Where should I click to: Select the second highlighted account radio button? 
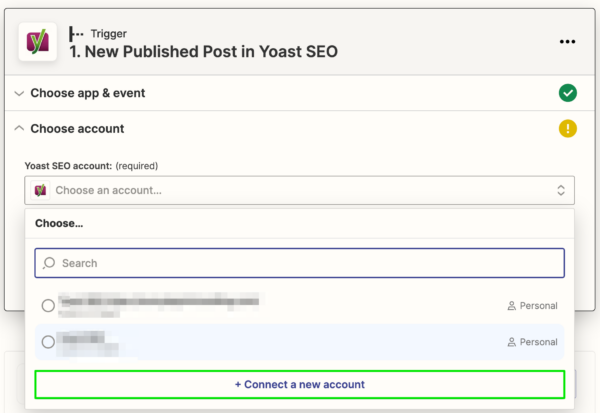click(x=48, y=342)
